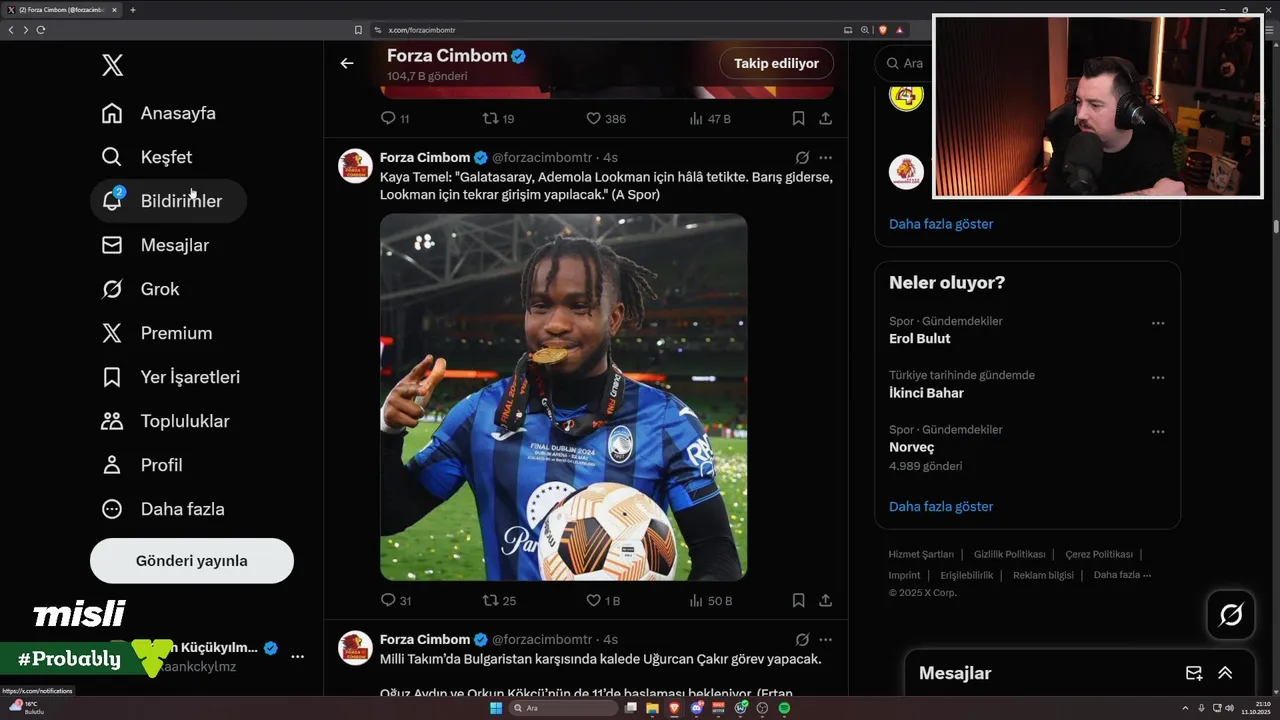Open more options for the Erol Bulut trend

[x=1158, y=323]
